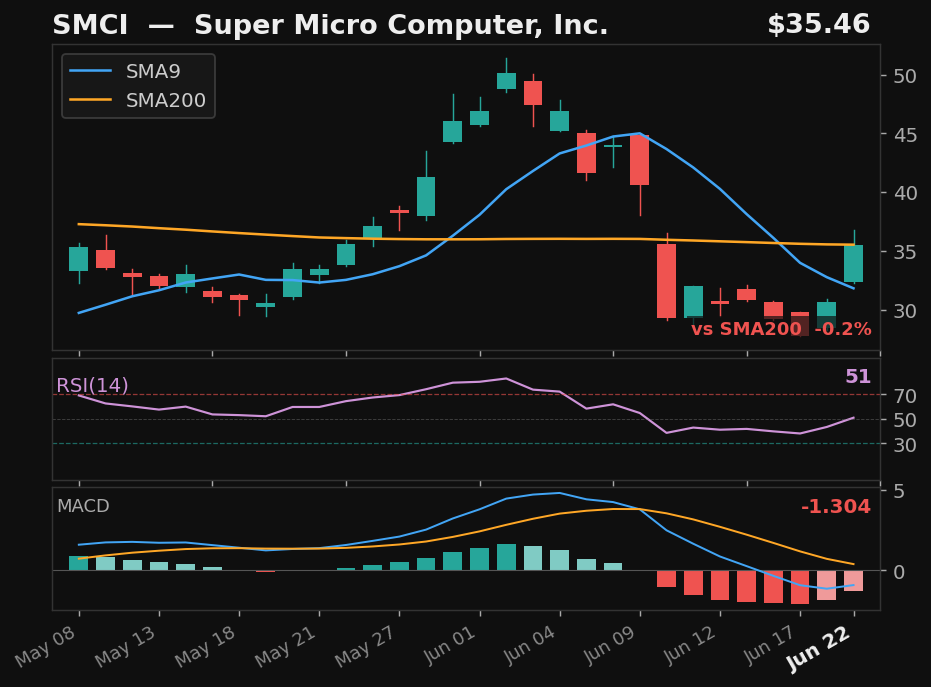Click the MACD value -1.304
Viewport: 931px width, 687px height.
836,506
